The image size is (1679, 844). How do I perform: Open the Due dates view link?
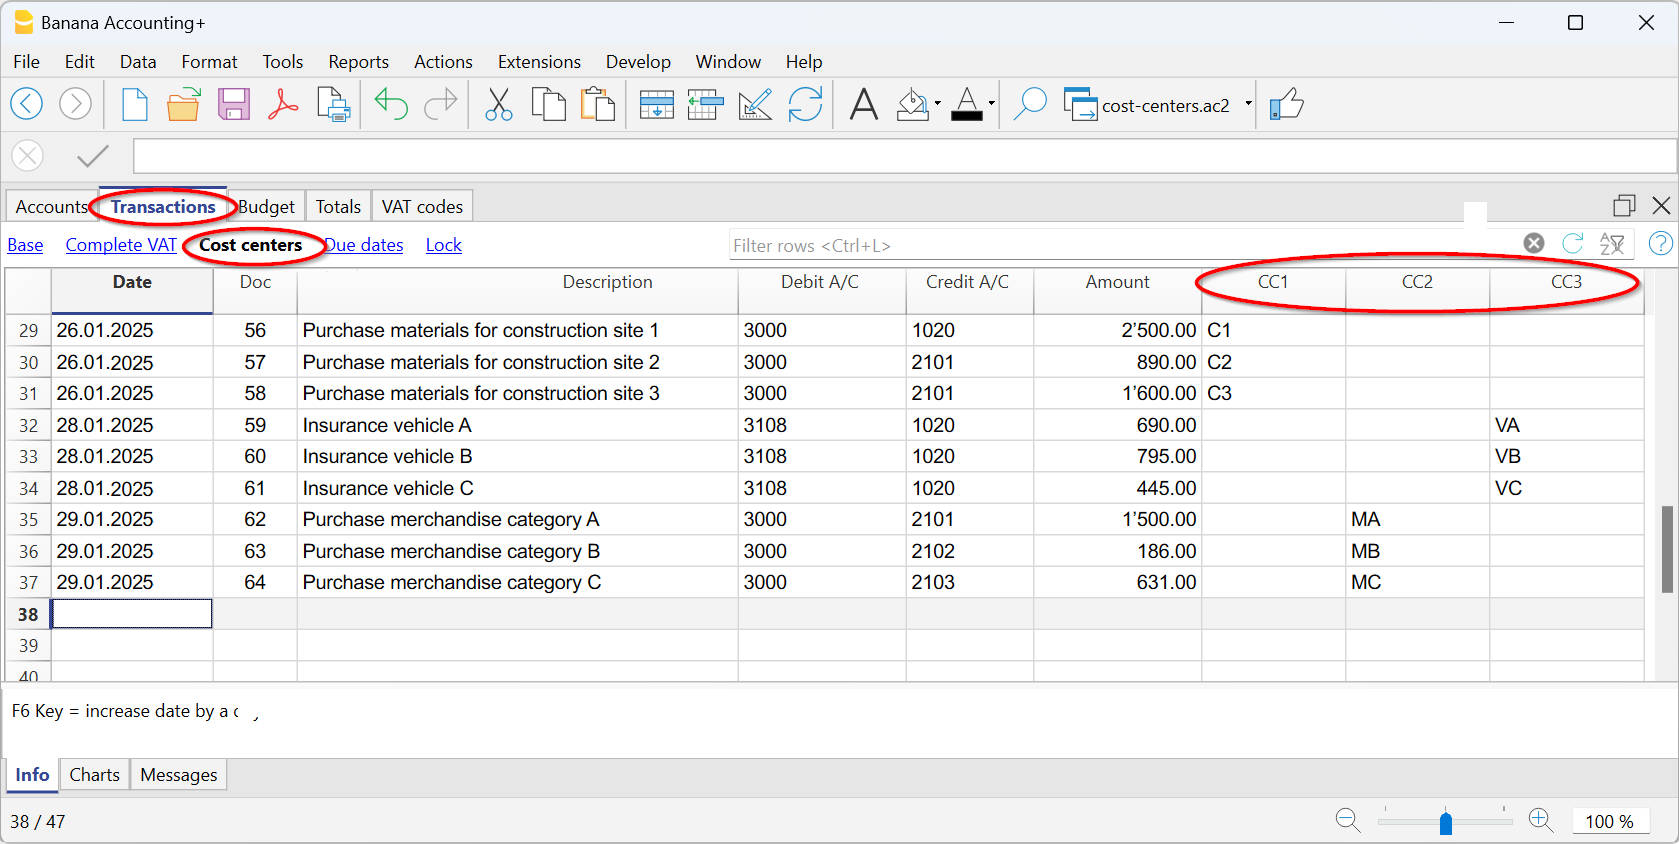[366, 245]
